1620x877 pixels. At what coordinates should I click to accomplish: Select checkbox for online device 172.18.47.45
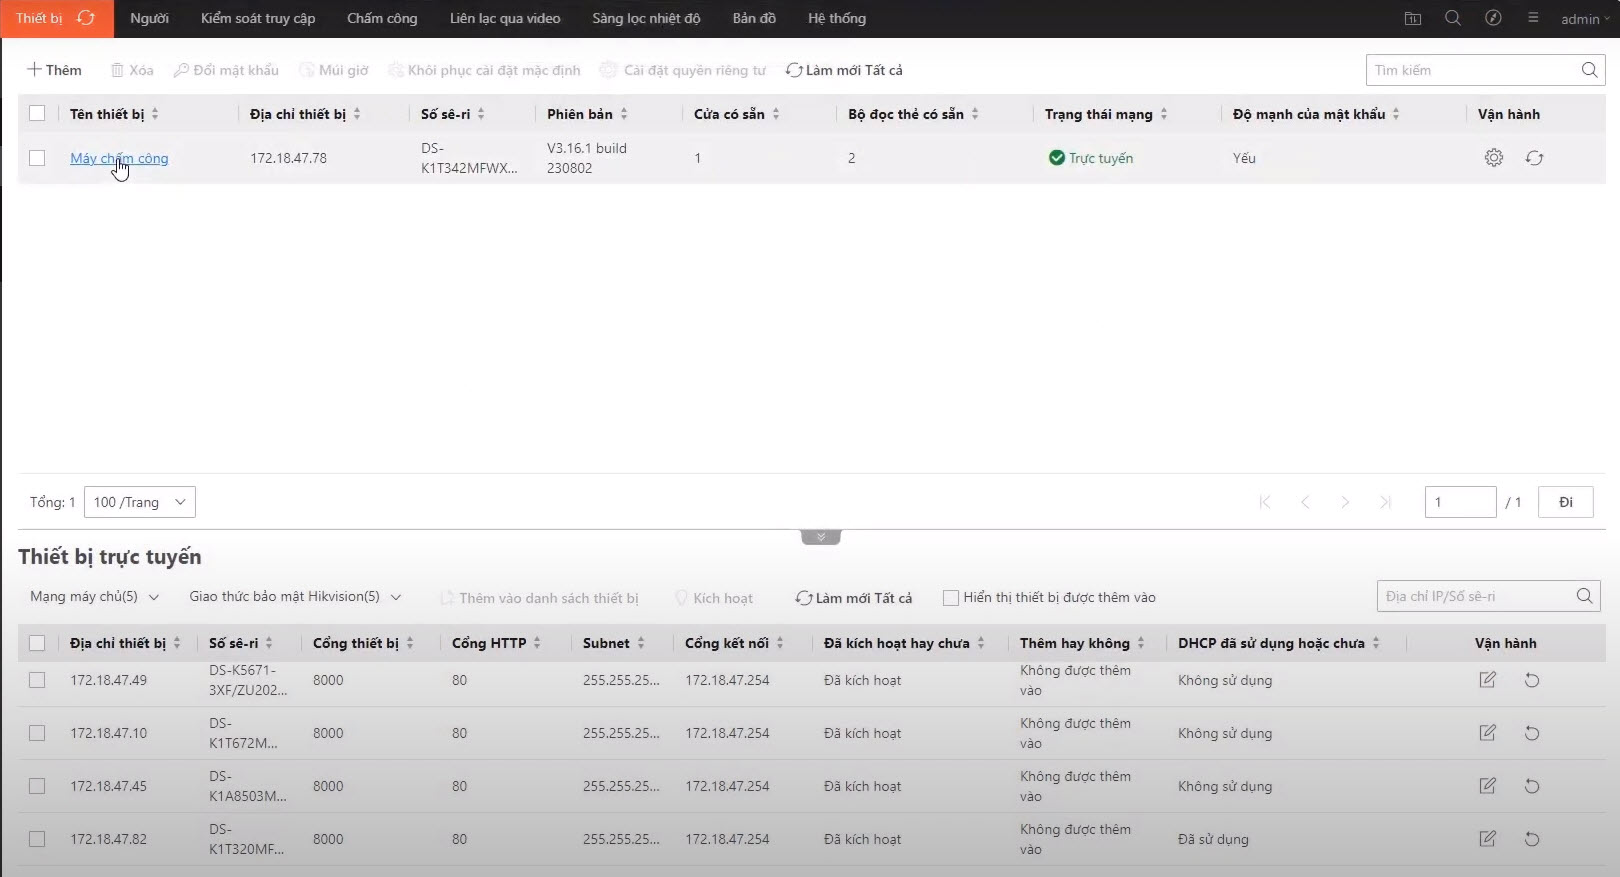pos(37,786)
